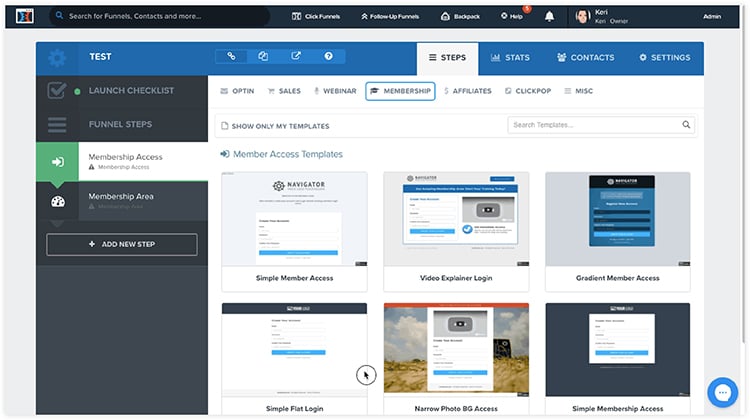Click the Add New Step button
Viewport: 750px width, 420px height.
(x=121, y=244)
